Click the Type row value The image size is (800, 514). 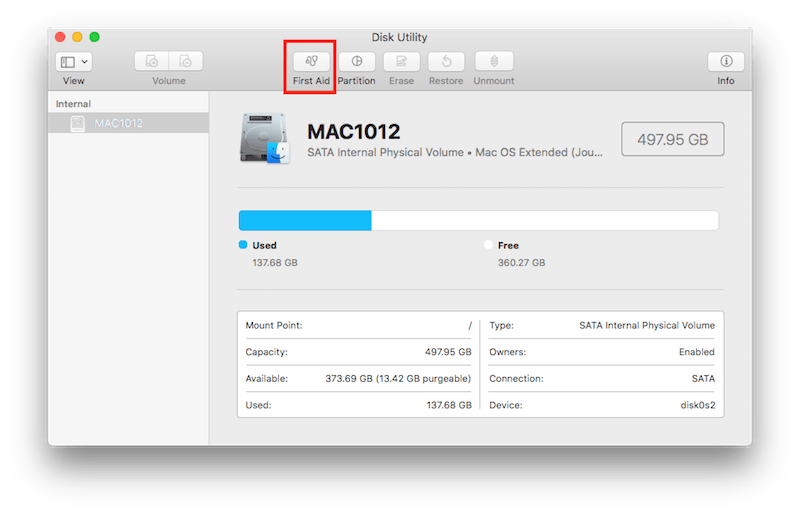tap(647, 325)
